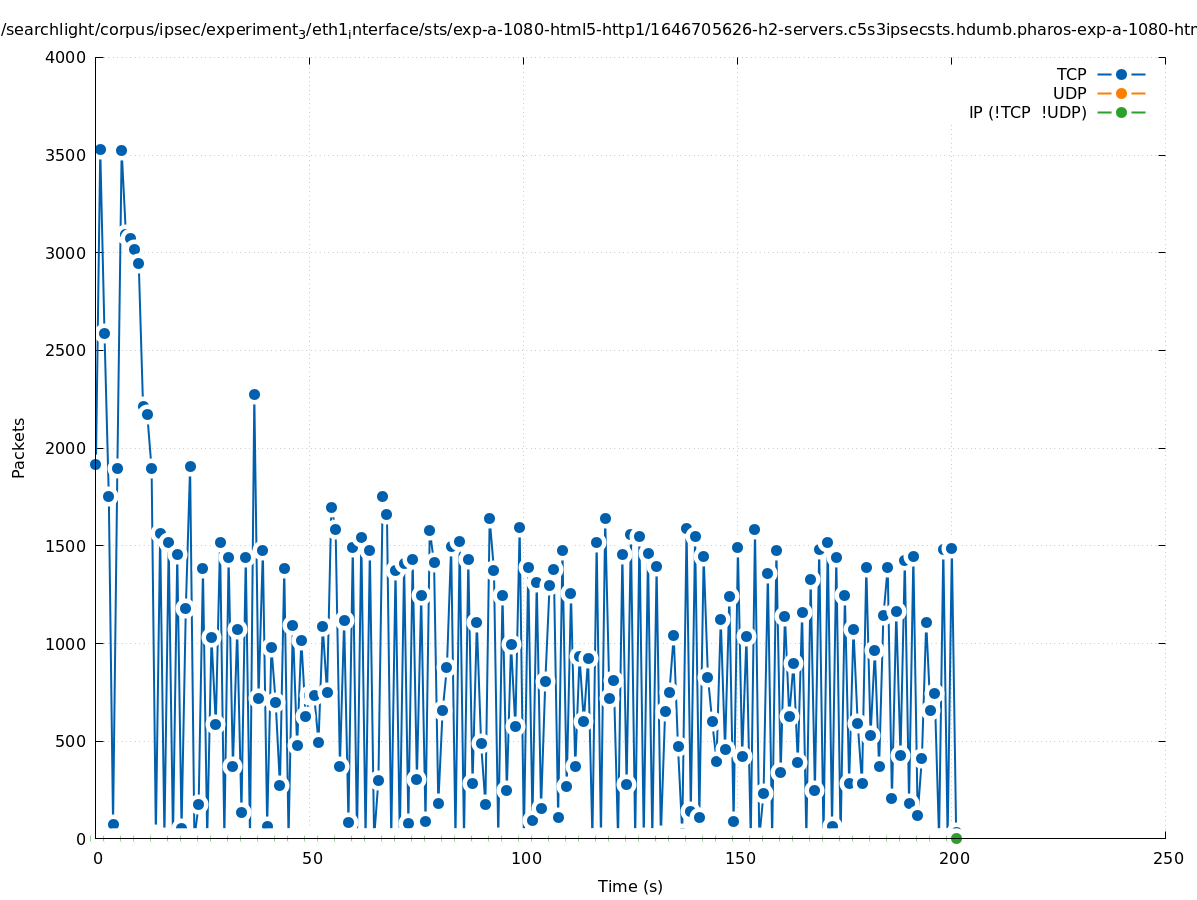Image resolution: width=1197 pixels, height=900 pixels.
Task: Click the 150 x-axis tick label
Action: click(738, 859)
